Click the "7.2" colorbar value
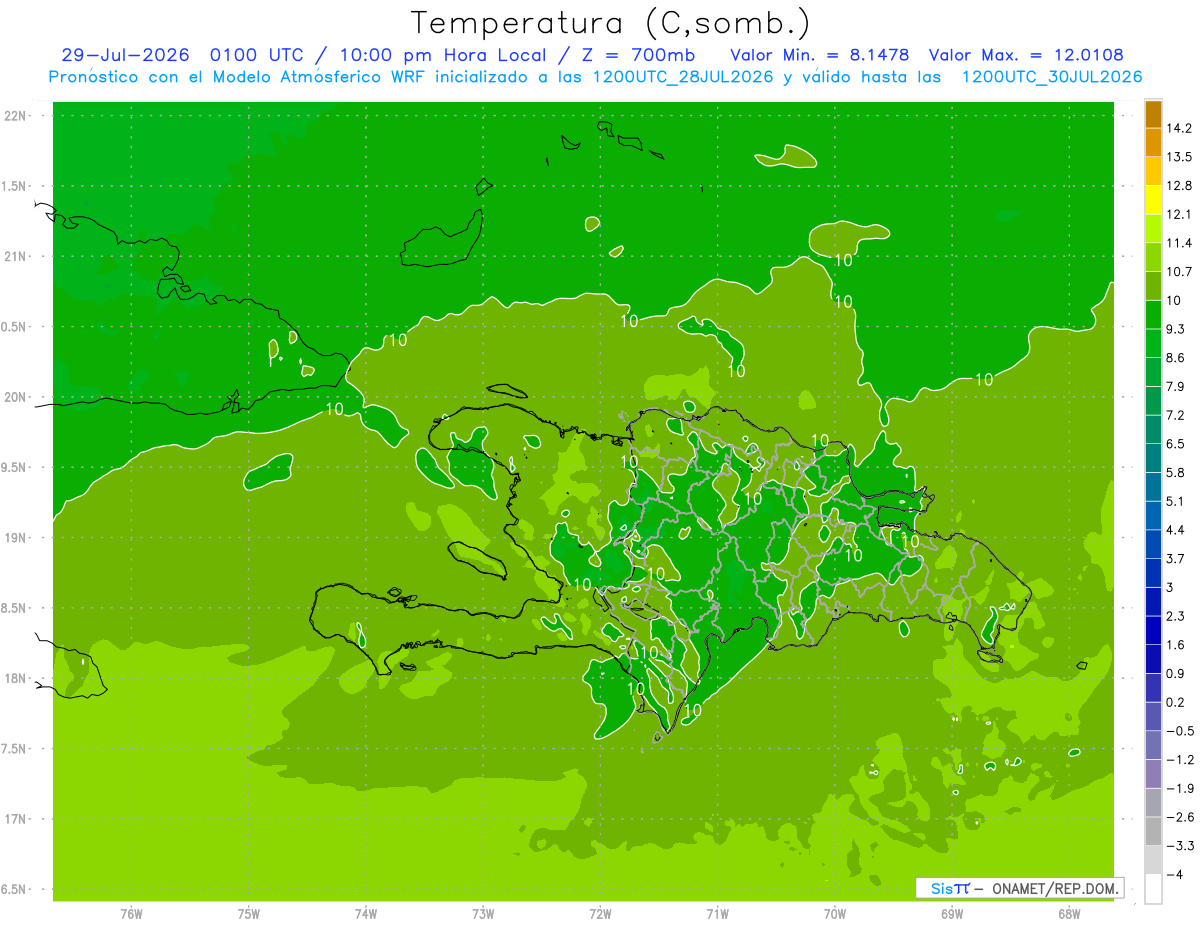The width and height of the screenshot is (1200, 927). 1176,415
